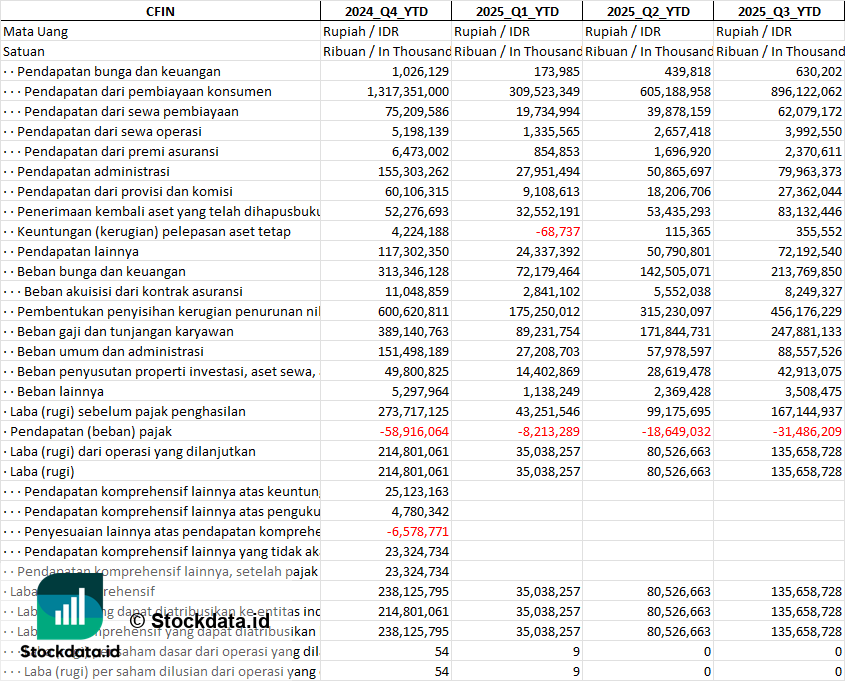Screen dimensions: 845x681
Task: Click the 2025_Q3_YTD column header
Action: pyautogui.click(x=779, y=11)
